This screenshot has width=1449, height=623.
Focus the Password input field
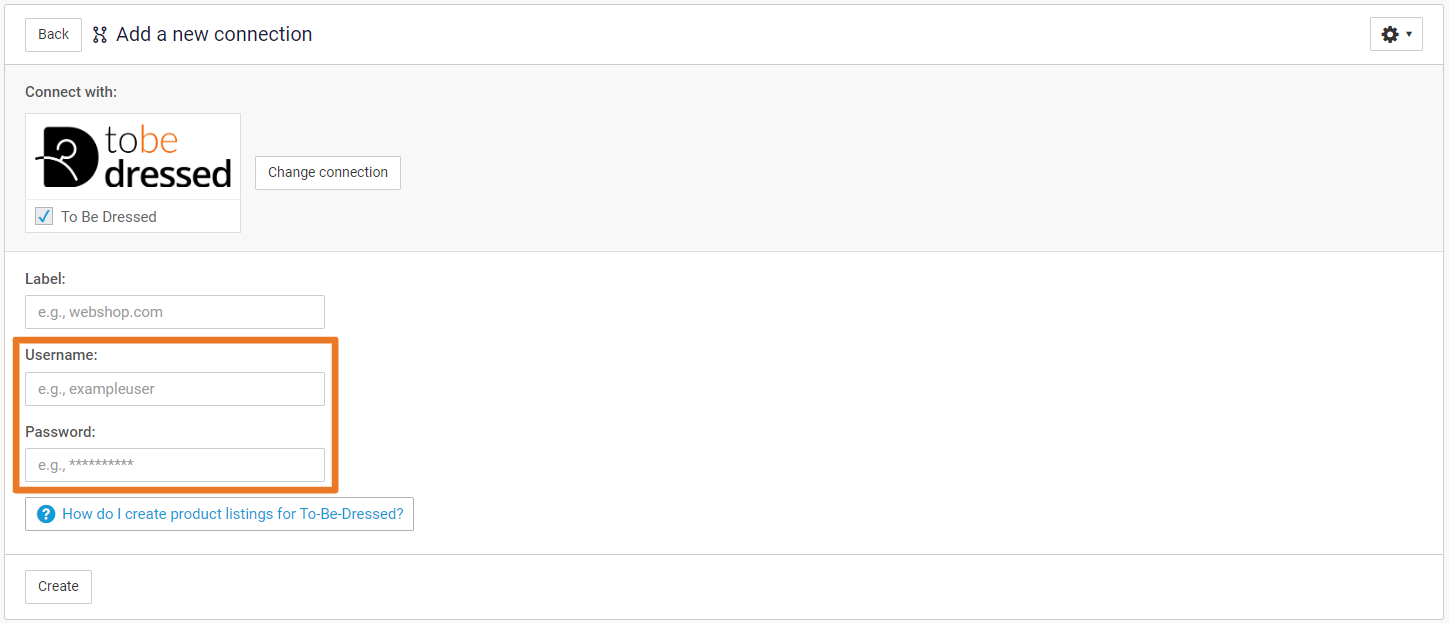(x=175, y=465)
